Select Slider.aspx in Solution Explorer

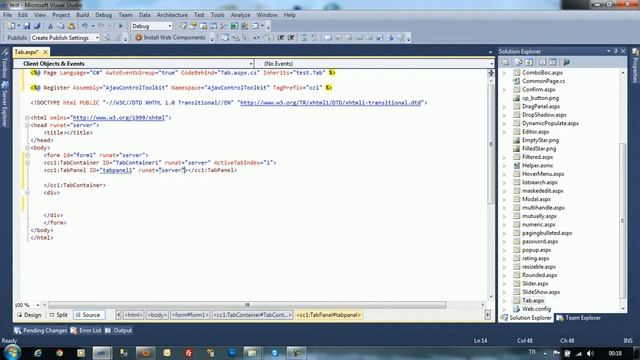535,284
